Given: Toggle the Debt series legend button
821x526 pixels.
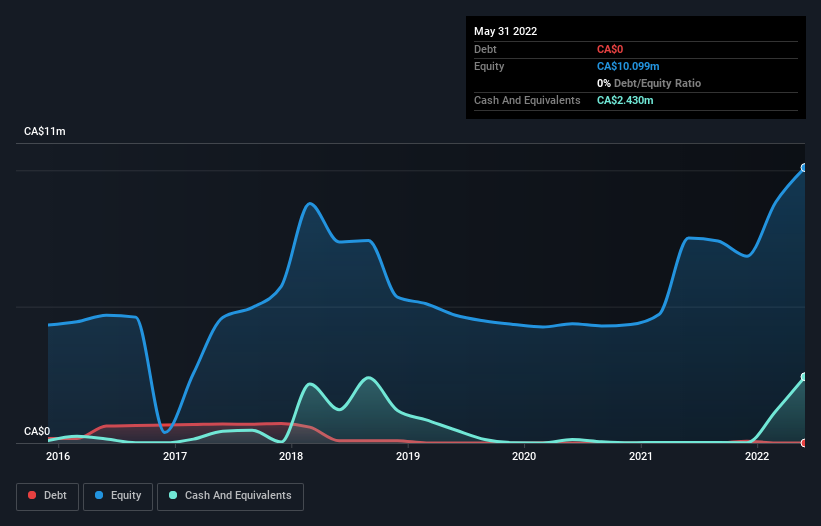Looking at the screenshot, I should [48, 496].
